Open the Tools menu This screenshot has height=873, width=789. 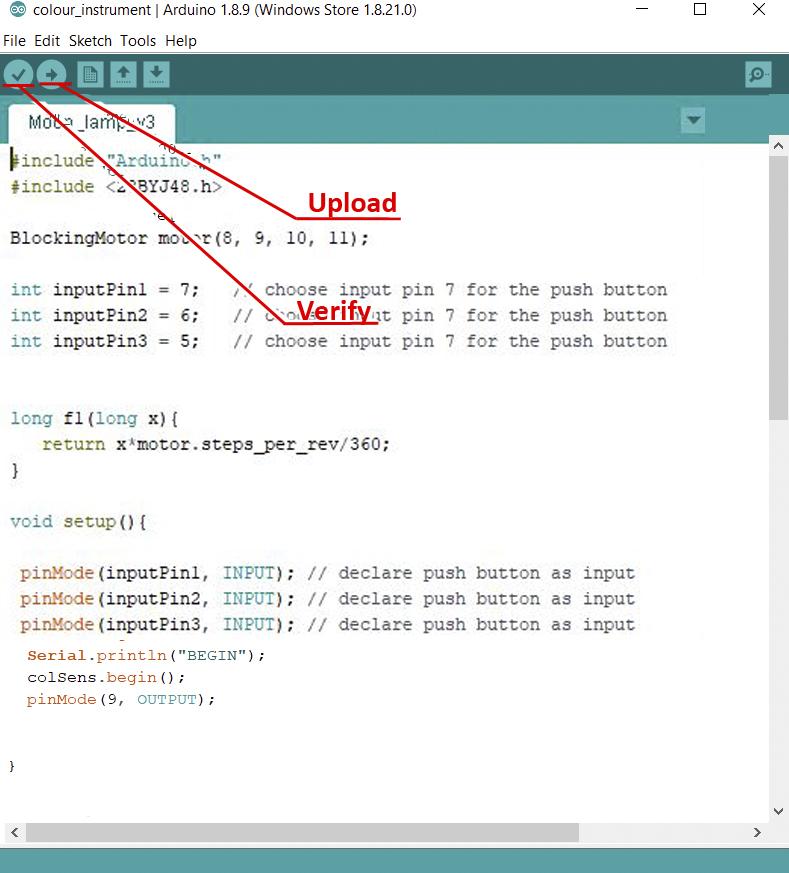[138, 41]
